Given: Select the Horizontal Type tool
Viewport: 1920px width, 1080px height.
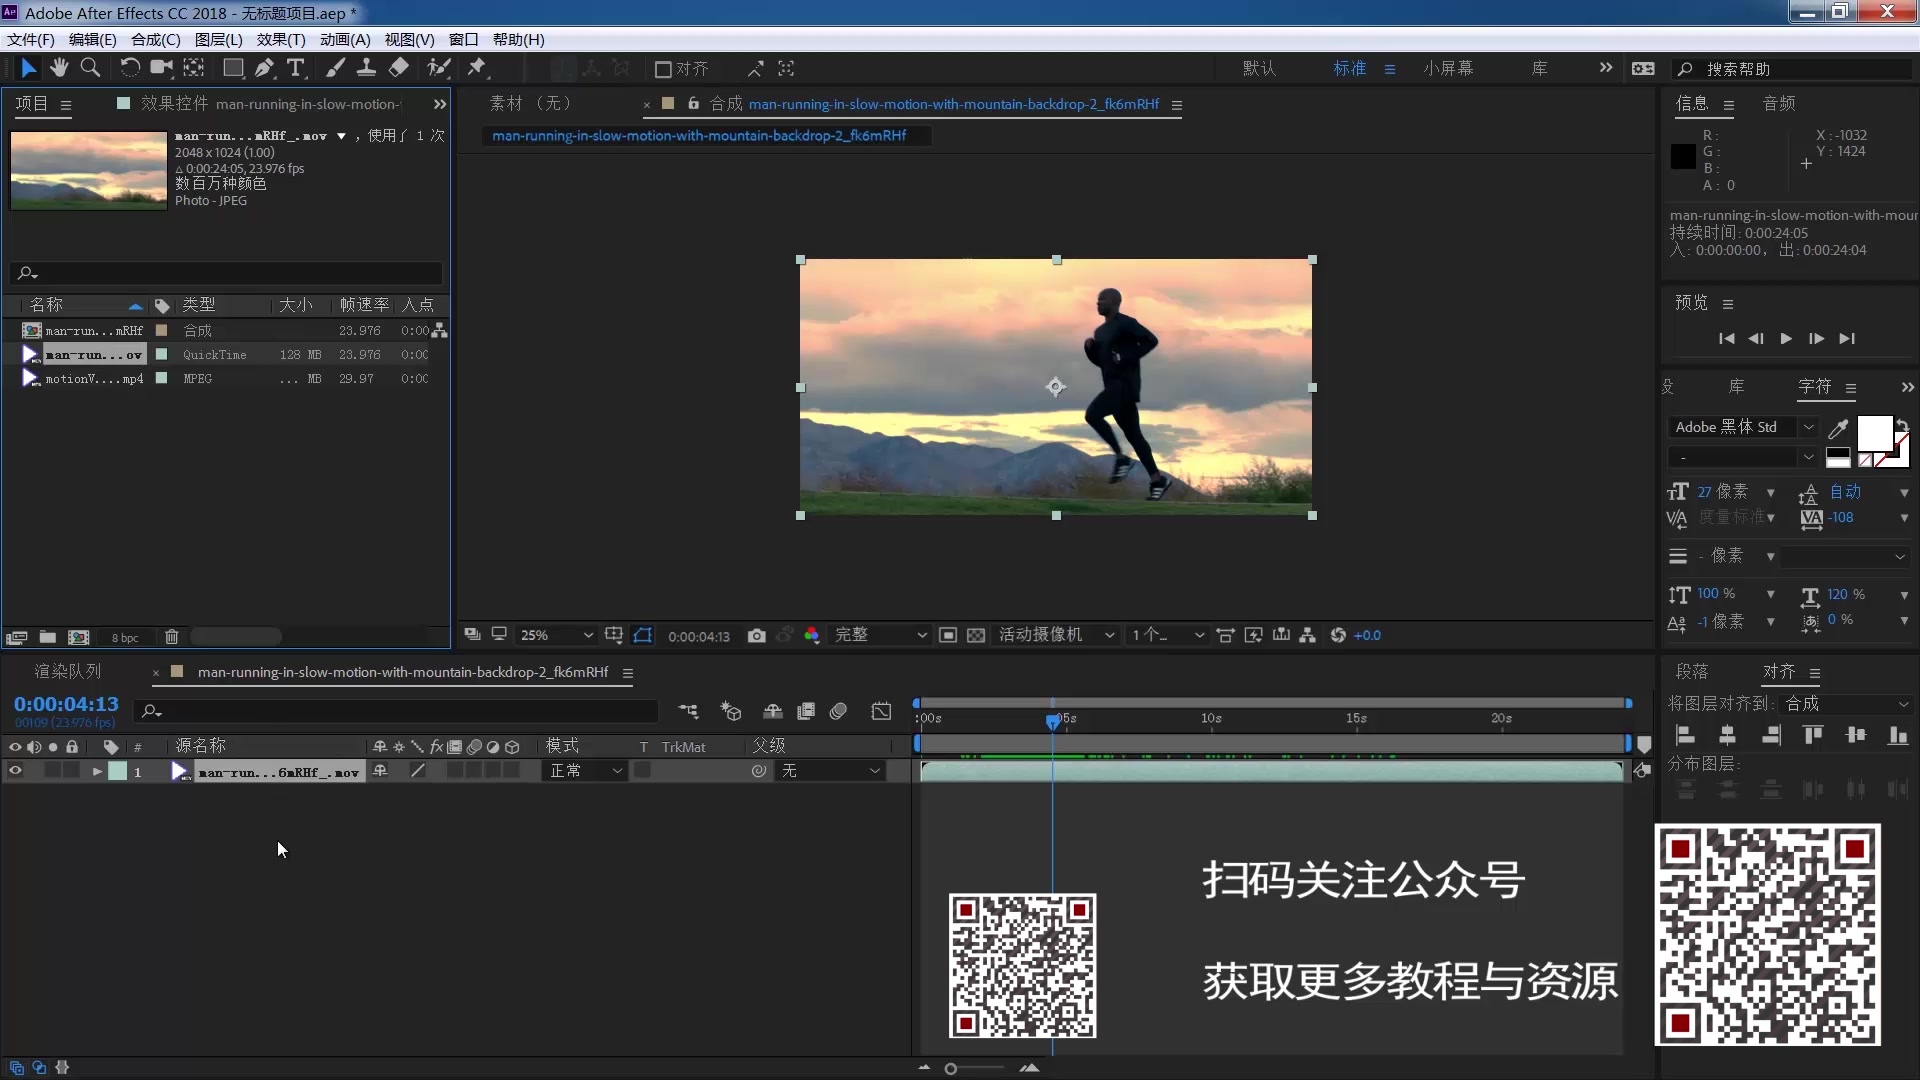Looking at the screenshot, I should click(x=296, y=68).
